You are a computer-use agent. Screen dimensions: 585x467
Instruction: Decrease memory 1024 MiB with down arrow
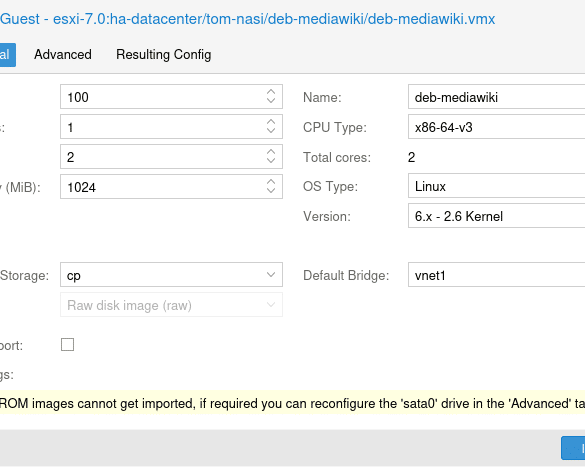coord(271,191)
